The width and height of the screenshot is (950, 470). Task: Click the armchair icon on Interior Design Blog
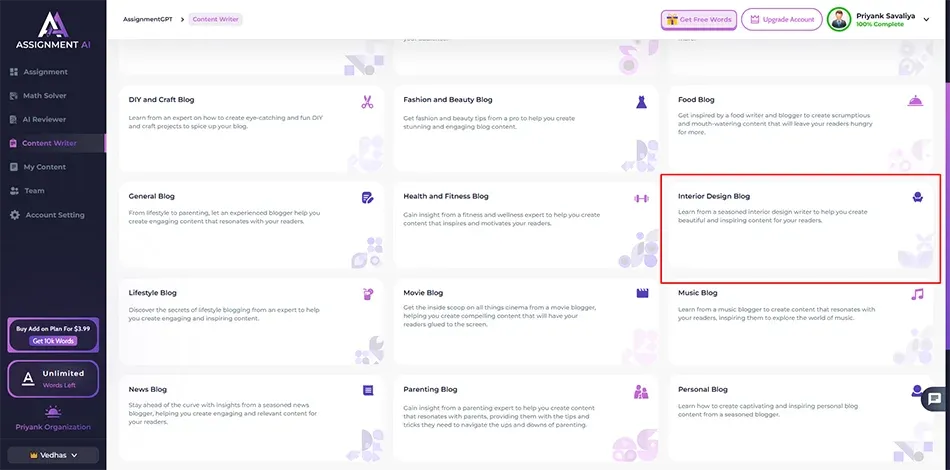pyautogui.click(x=917, y=198)
